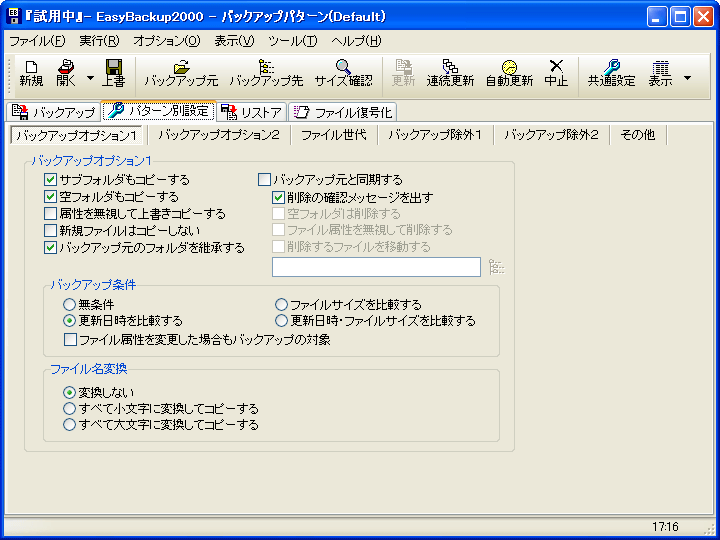
Task: Uncheck サブフォルダもコピーする checkbox
Action: click(50, 180)
